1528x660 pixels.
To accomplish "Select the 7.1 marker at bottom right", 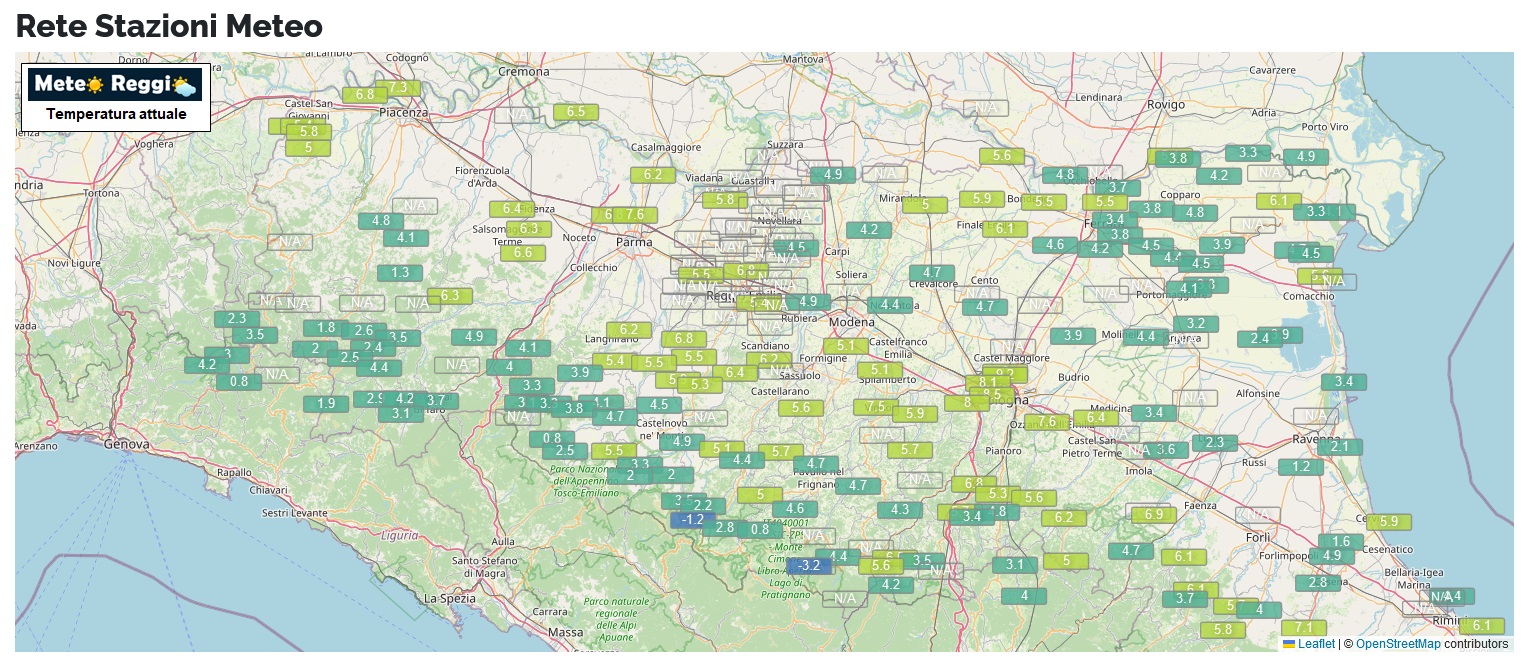I will [x=1303, y=627].
